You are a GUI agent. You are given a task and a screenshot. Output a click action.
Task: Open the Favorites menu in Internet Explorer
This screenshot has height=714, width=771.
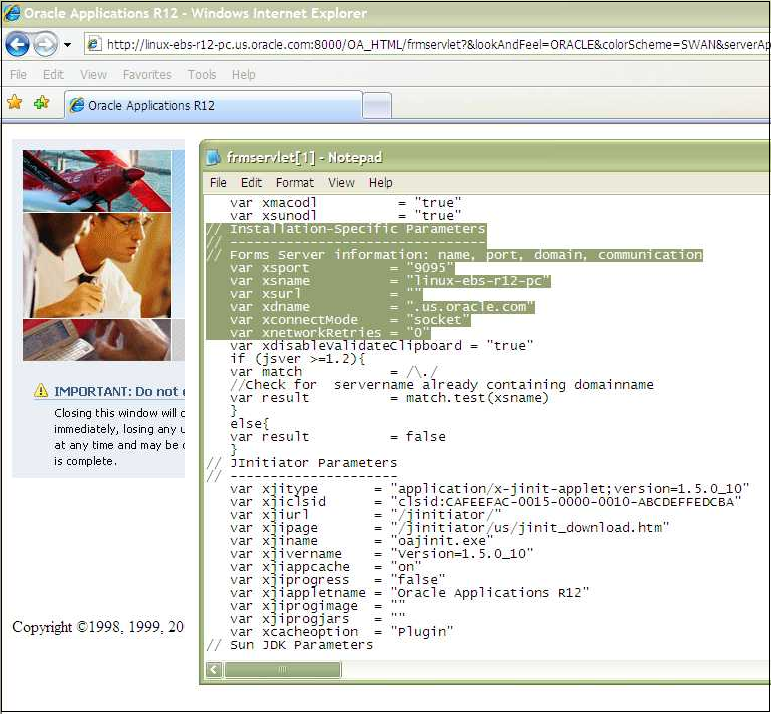tap(147, 75)
